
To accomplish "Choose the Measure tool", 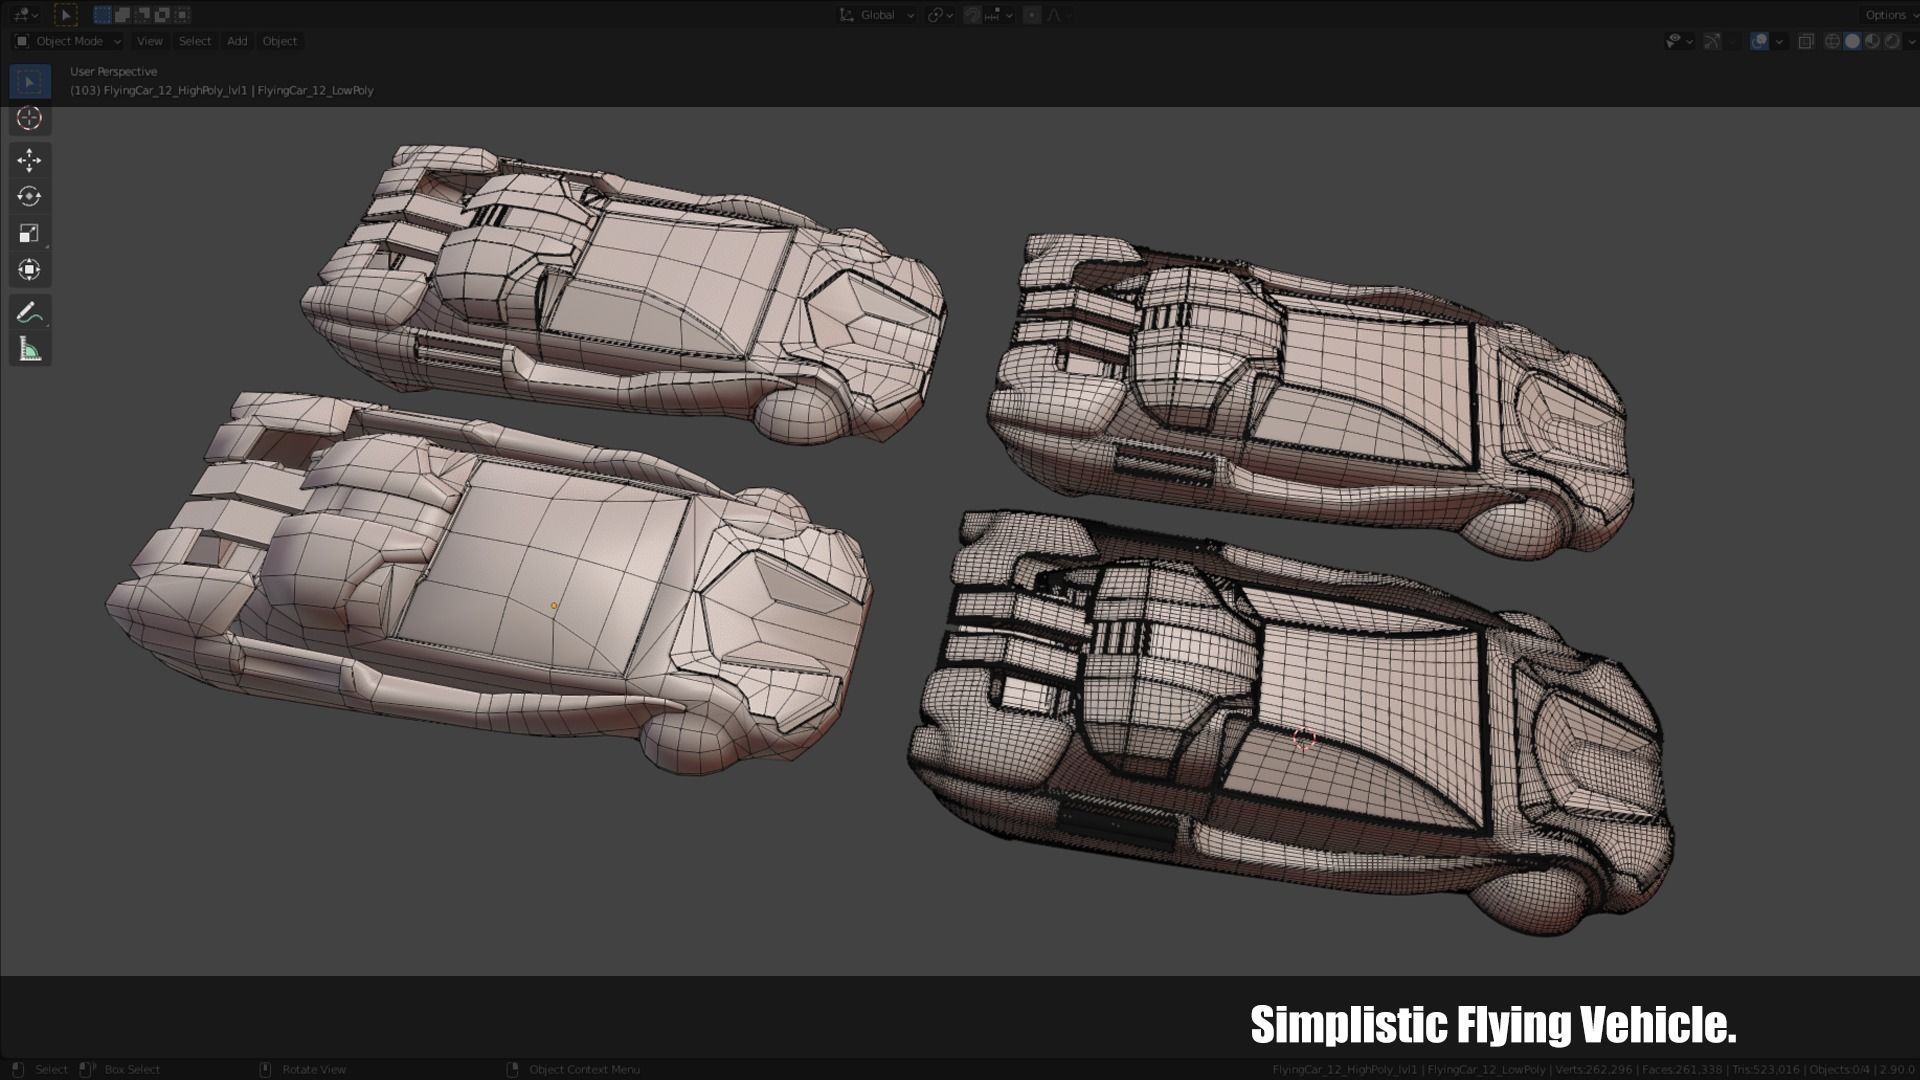I will click(29, 349).
